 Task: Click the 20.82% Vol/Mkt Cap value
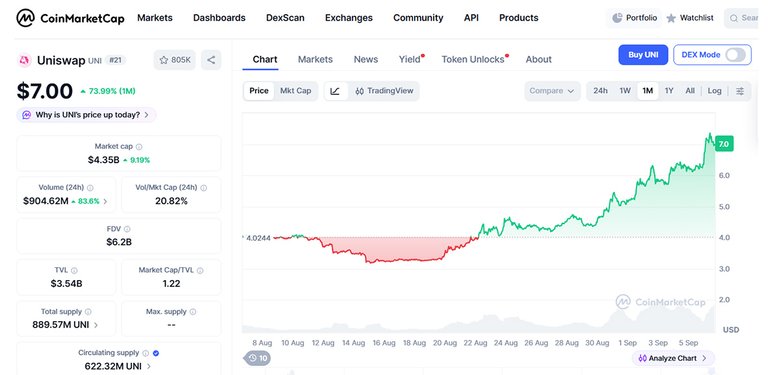point(171,201)
